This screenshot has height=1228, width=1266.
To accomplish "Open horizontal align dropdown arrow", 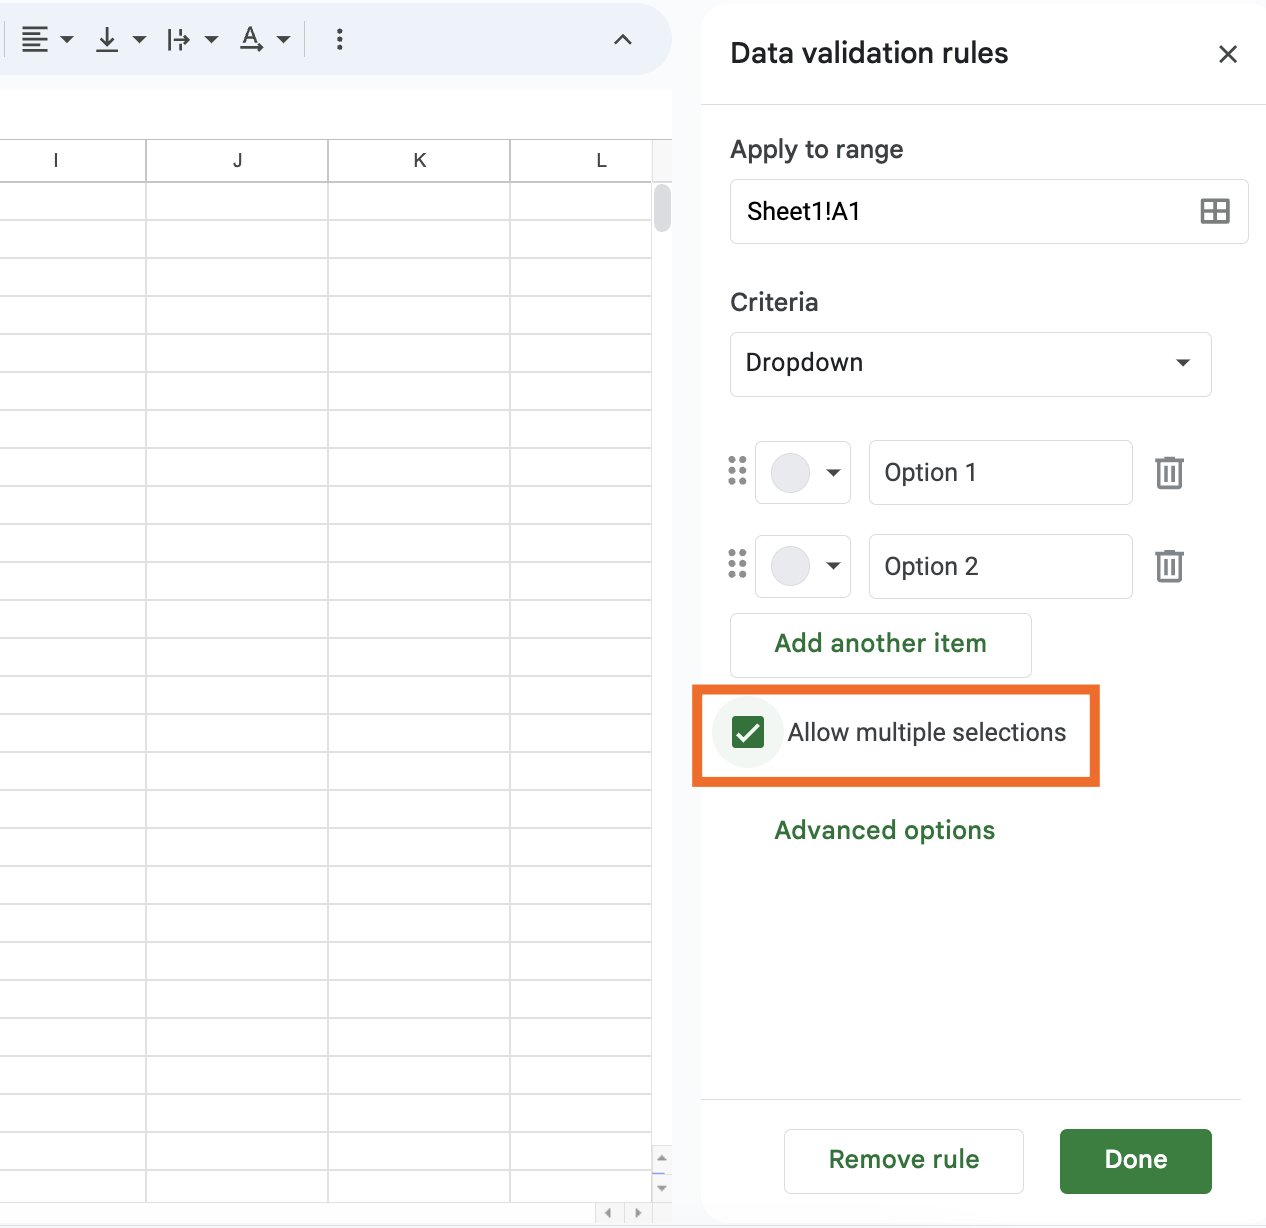I will [x=67, y=40].
